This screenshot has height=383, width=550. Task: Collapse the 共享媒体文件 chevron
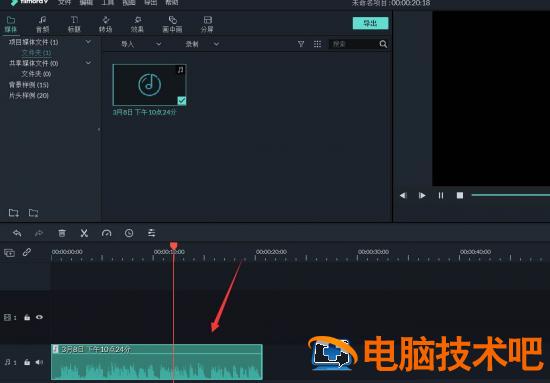coord(88,63)
